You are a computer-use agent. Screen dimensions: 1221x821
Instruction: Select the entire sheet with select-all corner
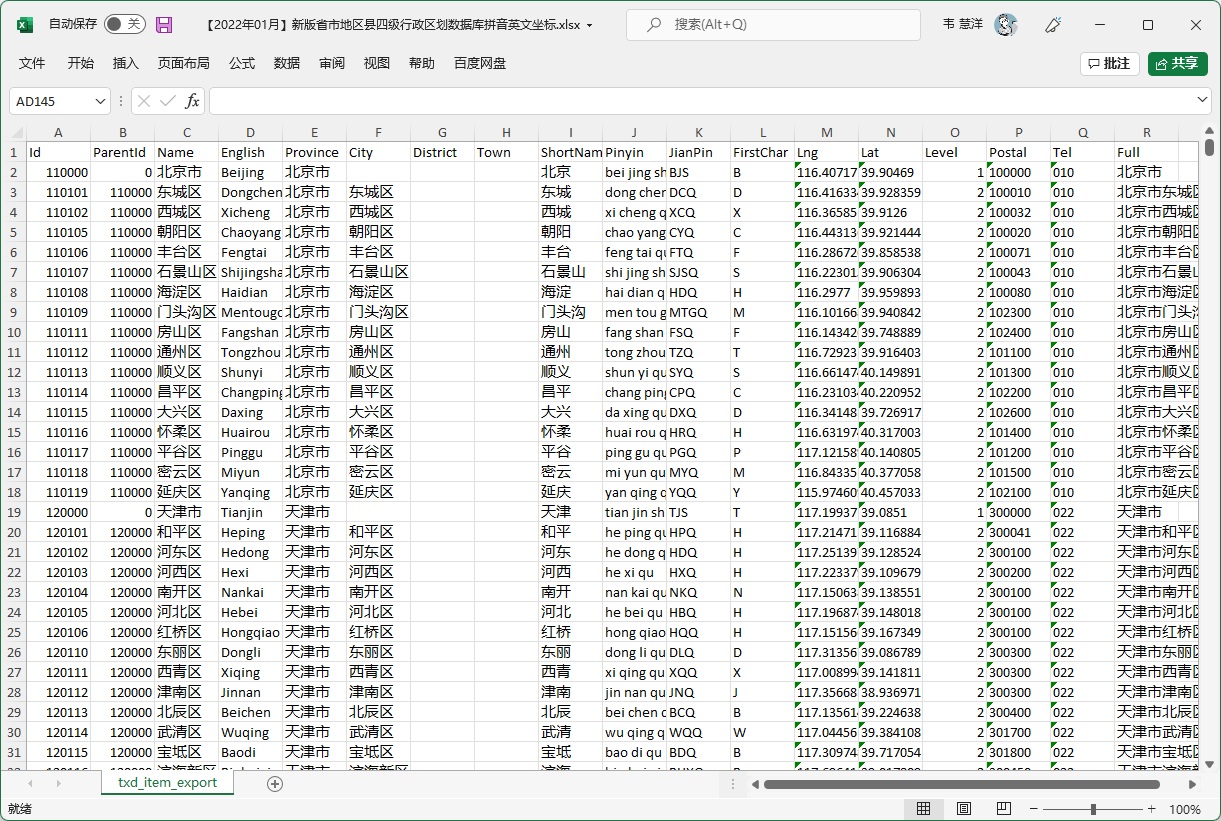click(x=15, y=132)
